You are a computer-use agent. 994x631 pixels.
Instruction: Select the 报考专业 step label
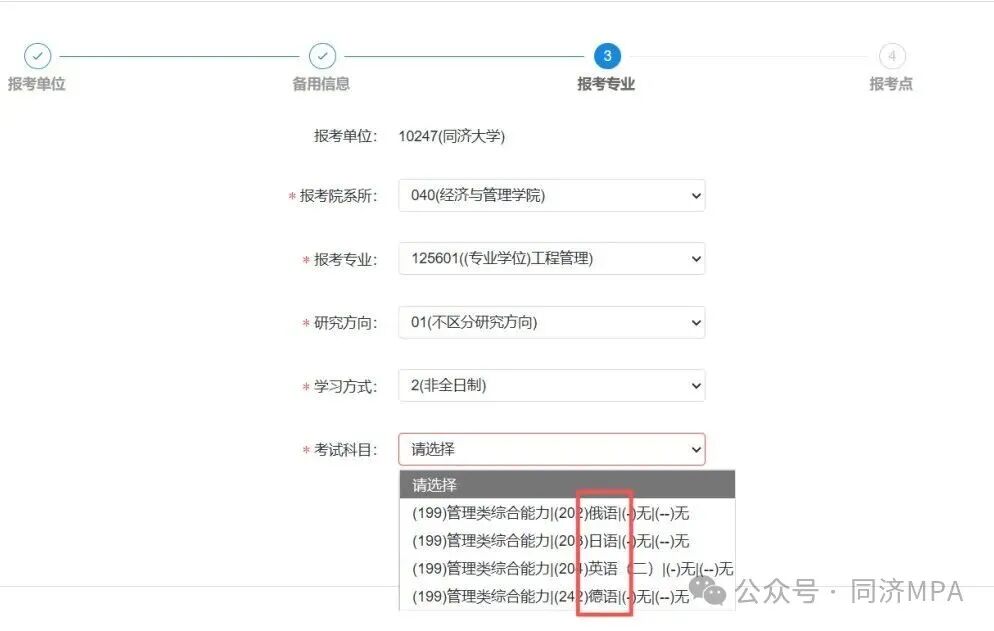(x=606, y=84)
